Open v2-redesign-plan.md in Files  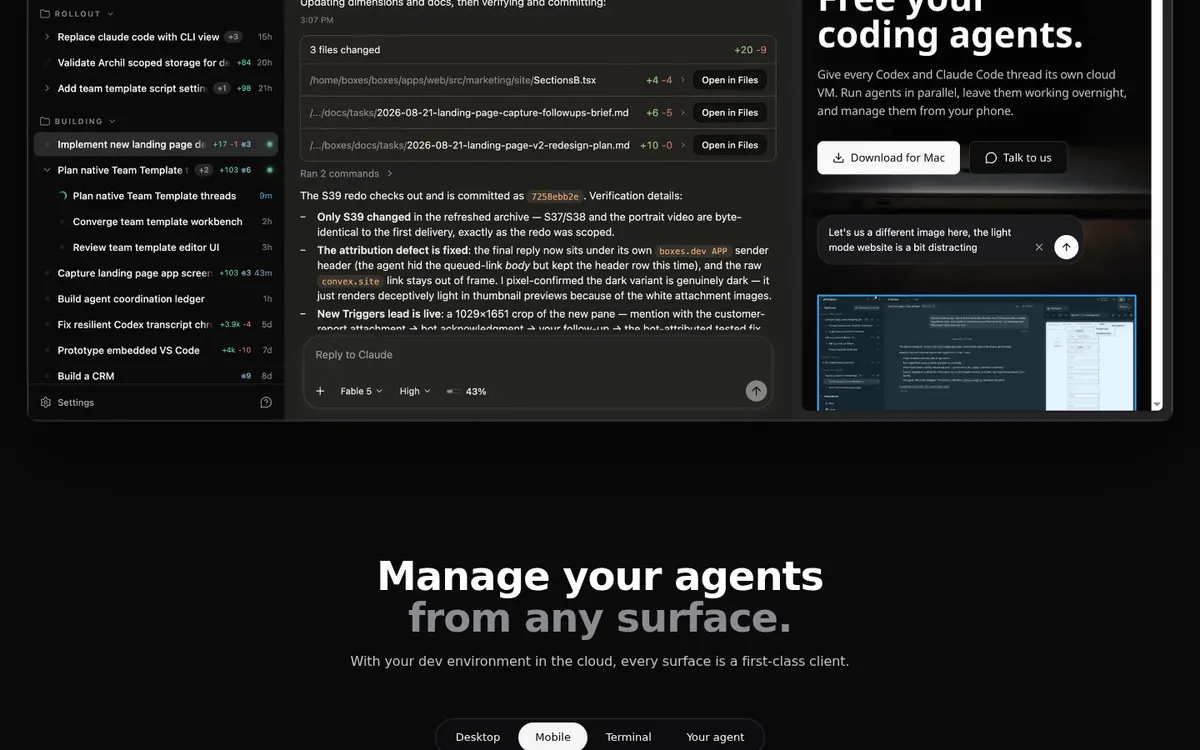(730, 145)
